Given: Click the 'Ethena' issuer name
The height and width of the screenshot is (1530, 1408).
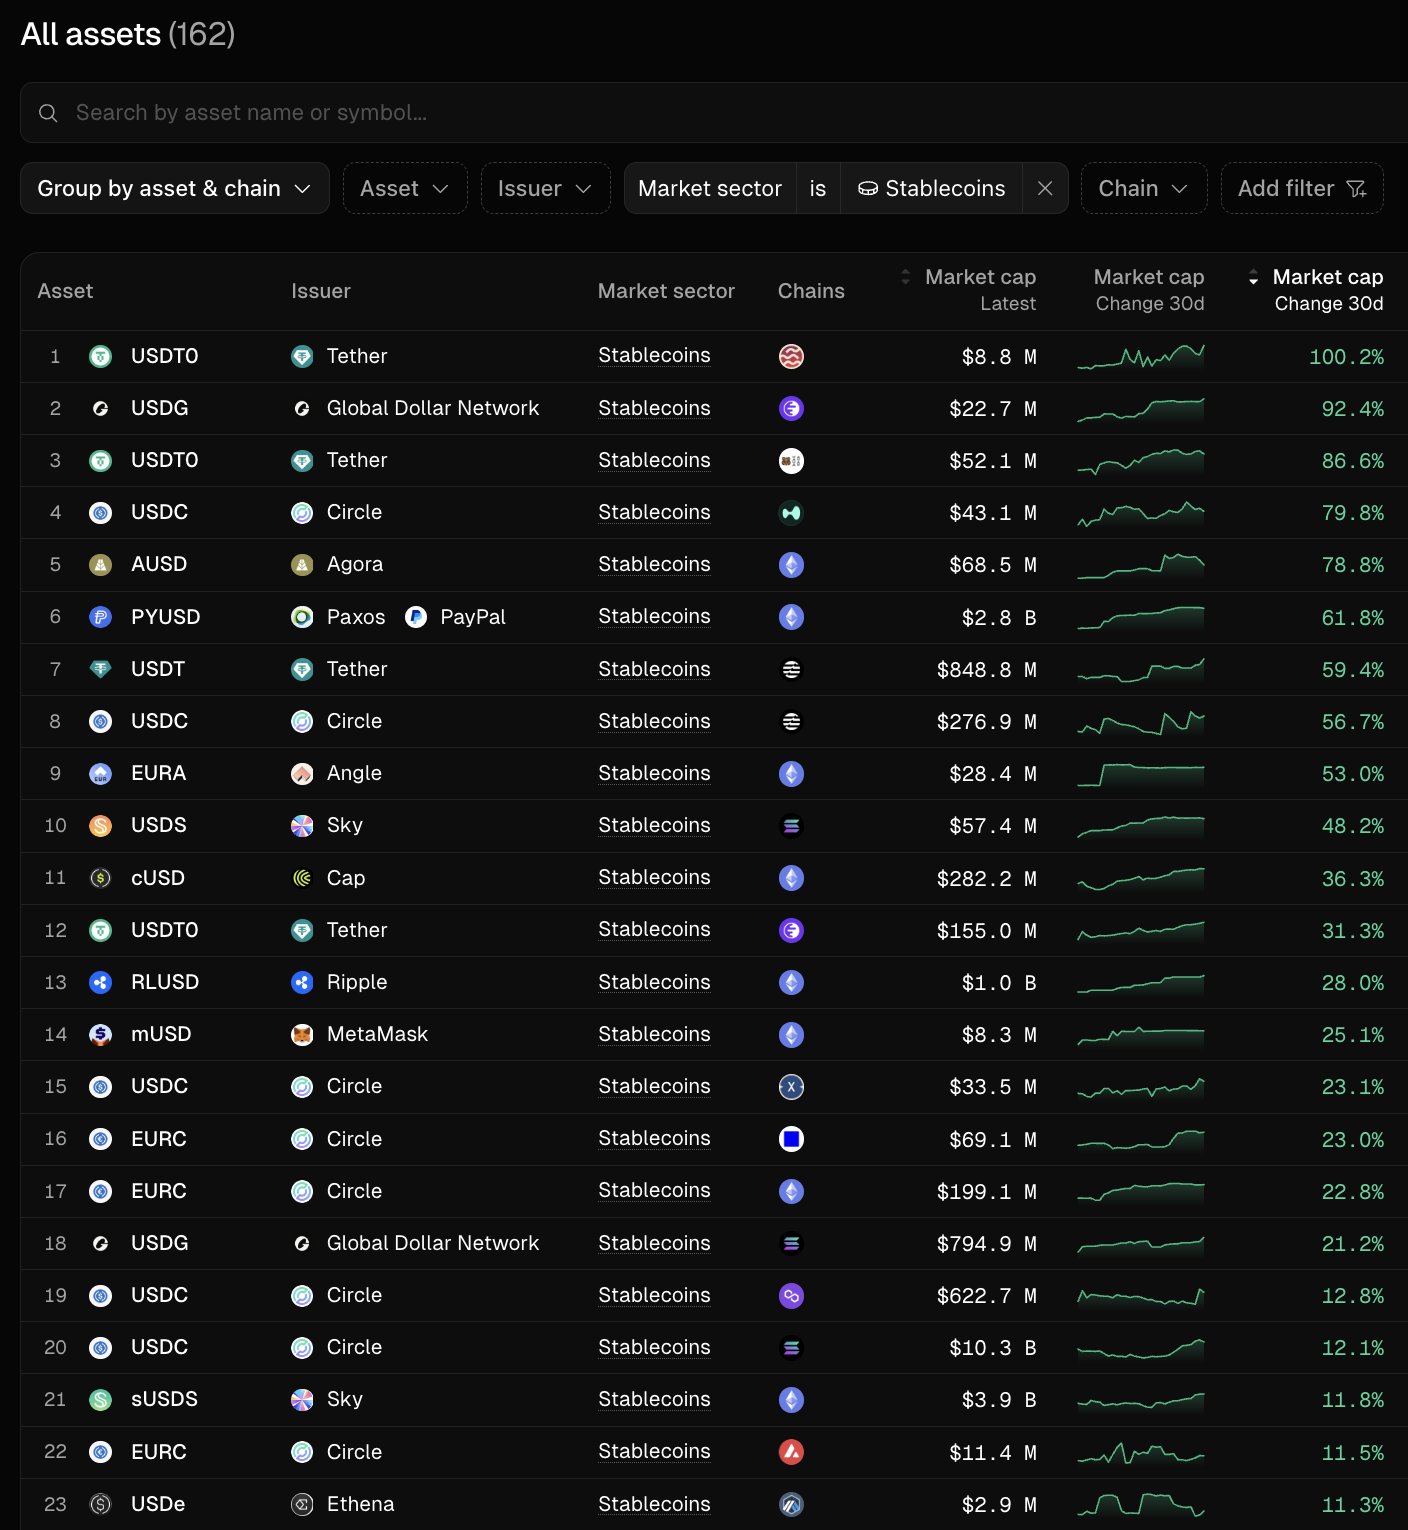Looking at the screenshot, I should (x=361, y=1504).
